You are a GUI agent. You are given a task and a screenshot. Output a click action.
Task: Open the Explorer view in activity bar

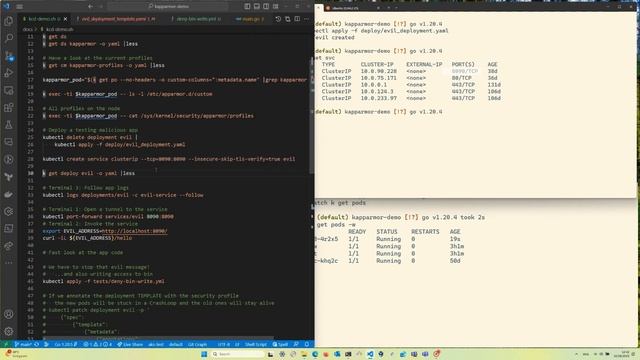tap(9, 21)
